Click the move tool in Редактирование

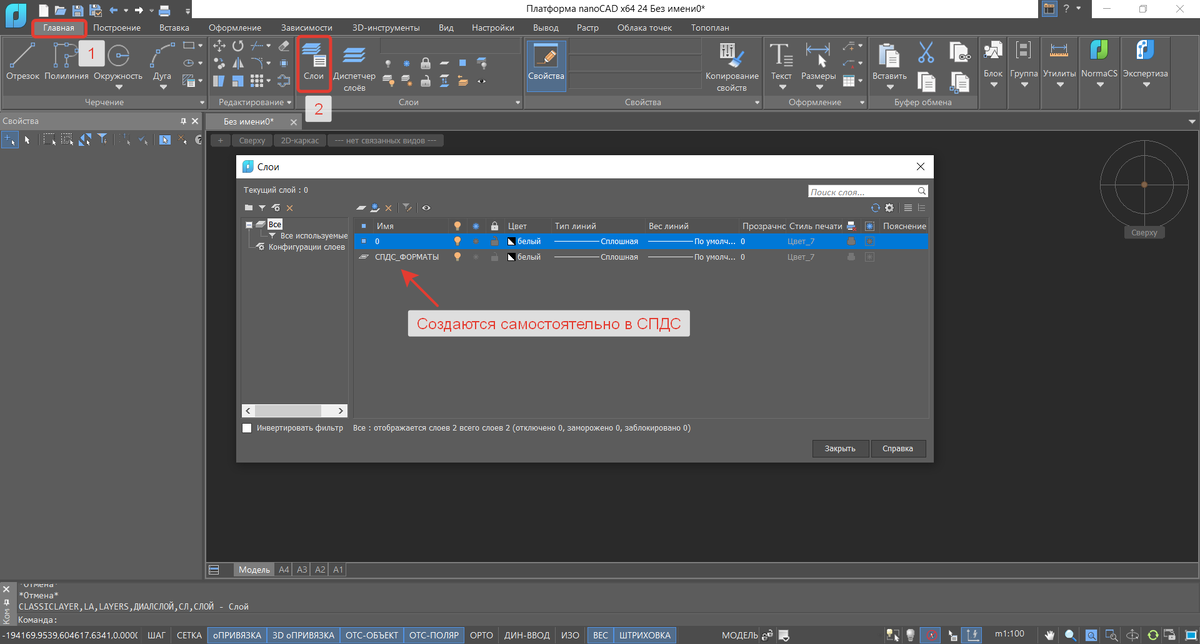[x=219, y=46]
